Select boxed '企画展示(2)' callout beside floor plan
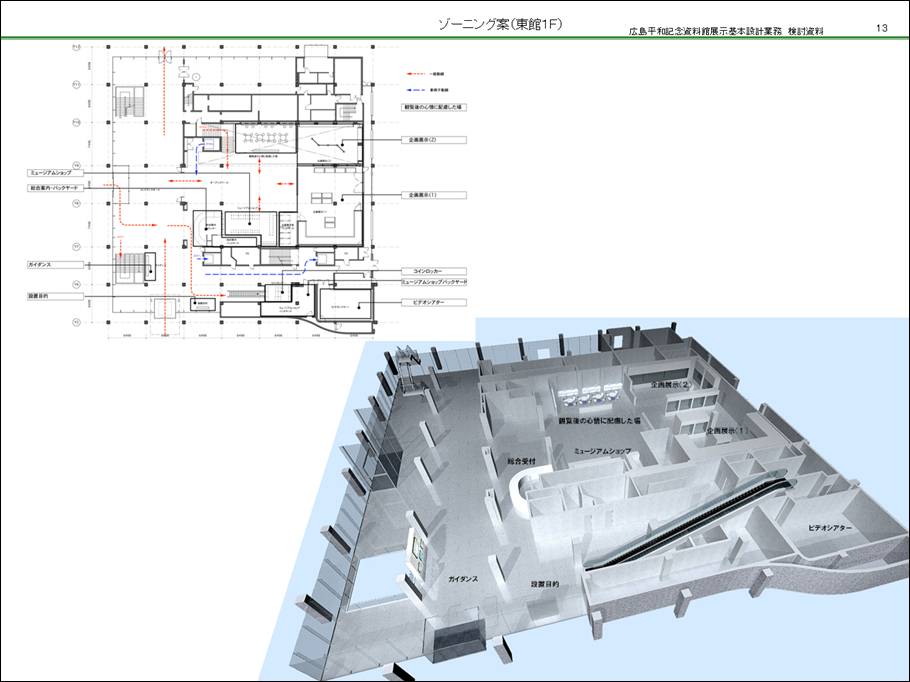This screenshot has height=682, width=910. [x=434, y=140]
